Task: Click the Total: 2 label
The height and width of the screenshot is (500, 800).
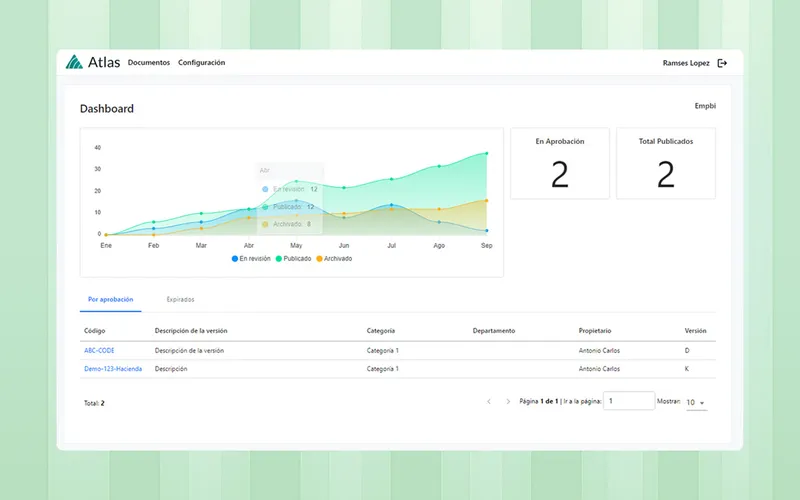Action: pos(94,403)
